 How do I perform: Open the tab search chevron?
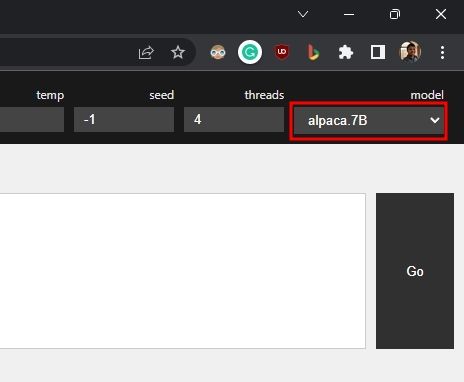pos(303,14)
